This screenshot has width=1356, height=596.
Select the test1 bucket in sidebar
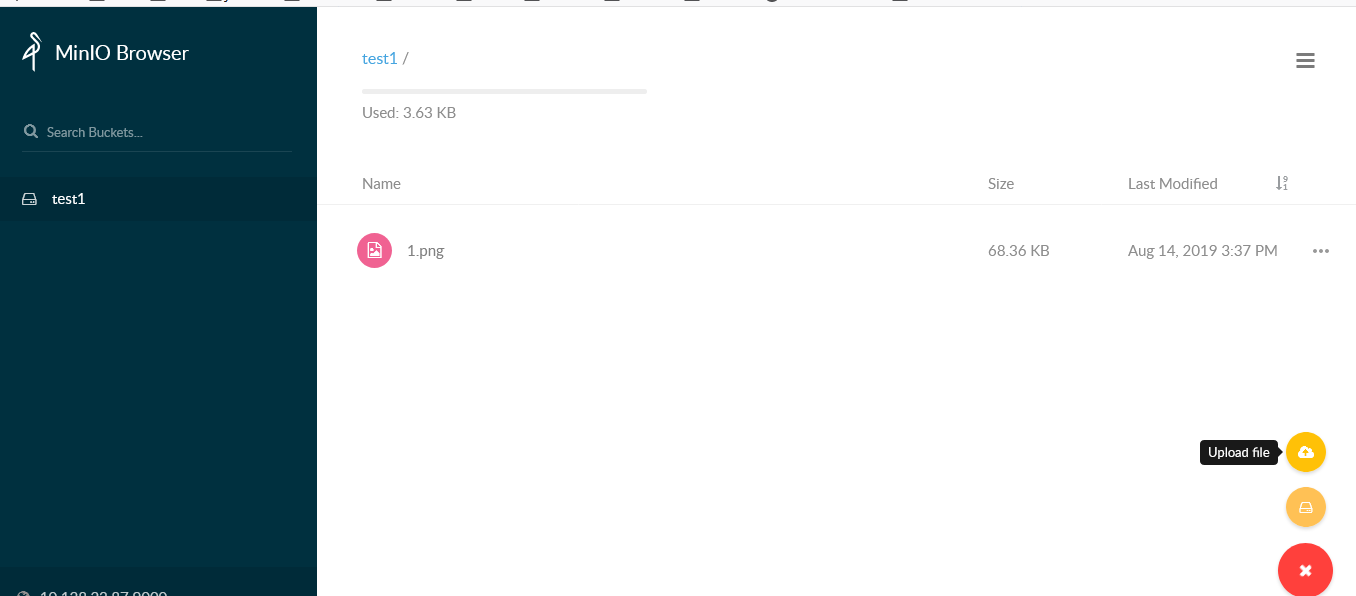tap(68, 199)
